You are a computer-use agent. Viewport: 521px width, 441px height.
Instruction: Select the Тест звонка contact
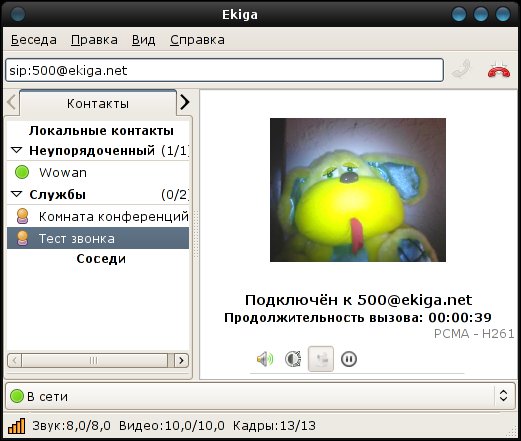click(98, 238)
